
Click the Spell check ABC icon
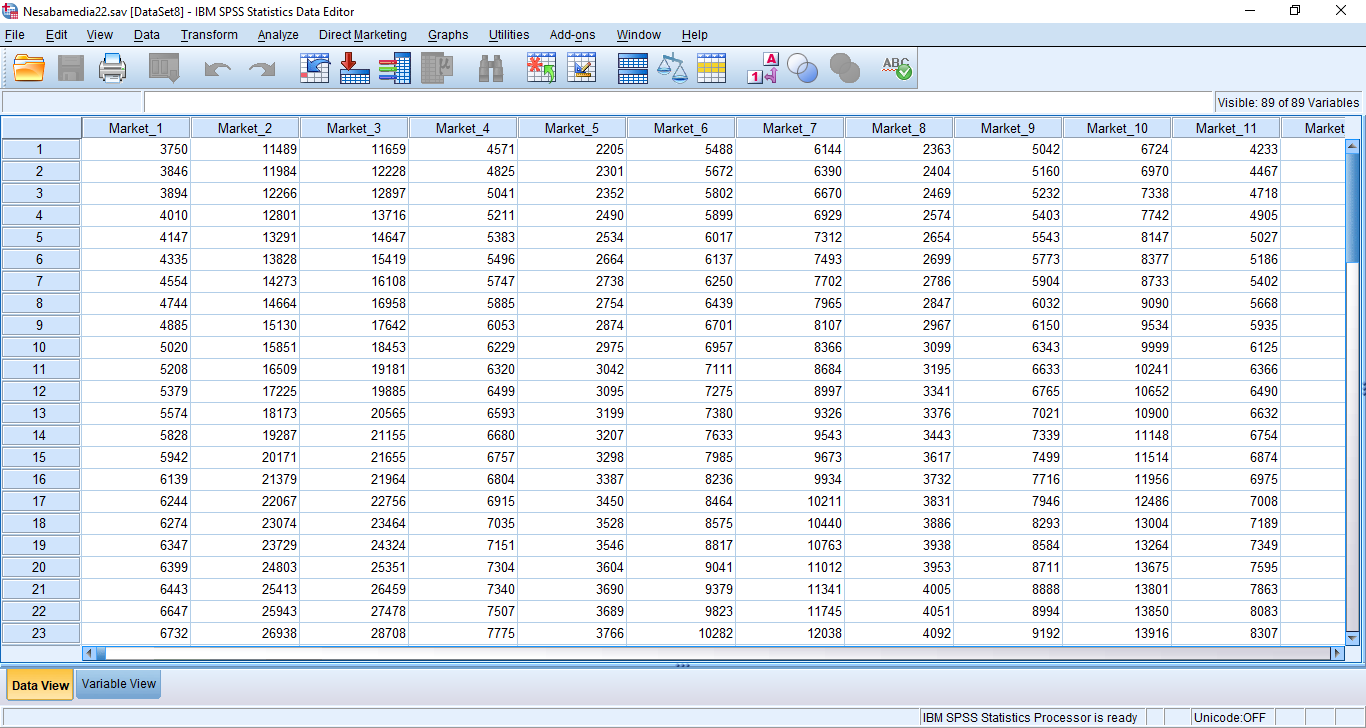point(896,68)
